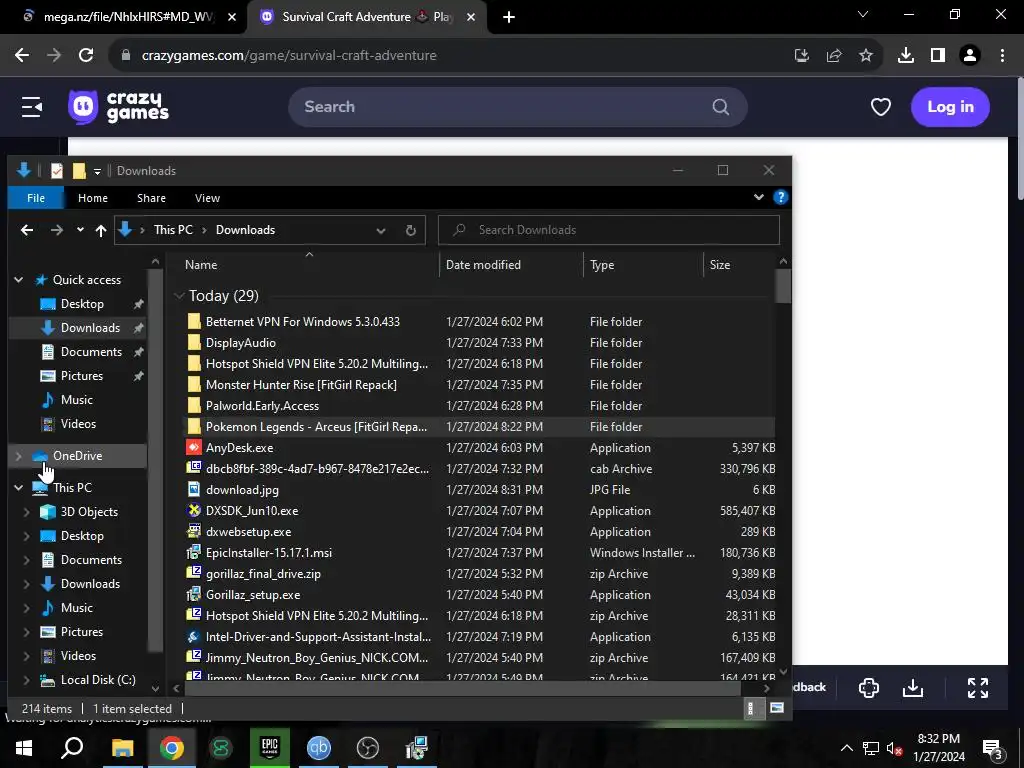
Task: Select the DXSDK_Jun10.exe file
Action: tap(252, 511)
